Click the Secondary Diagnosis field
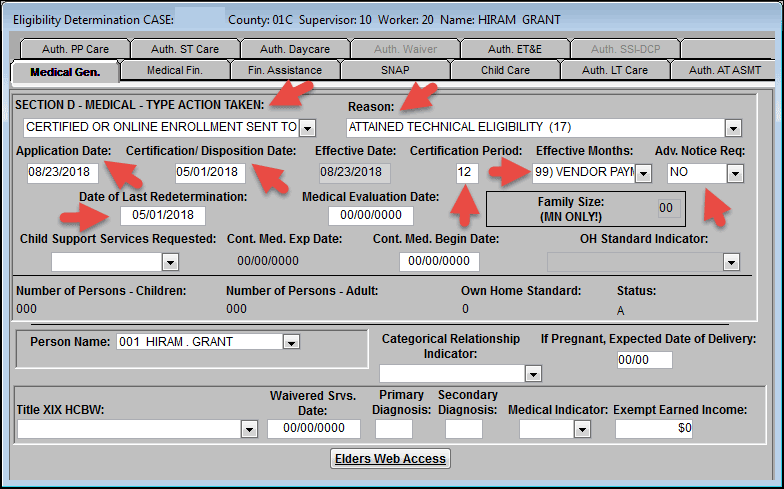This screenshot has width=784, height=489. [x=464, y=429]
